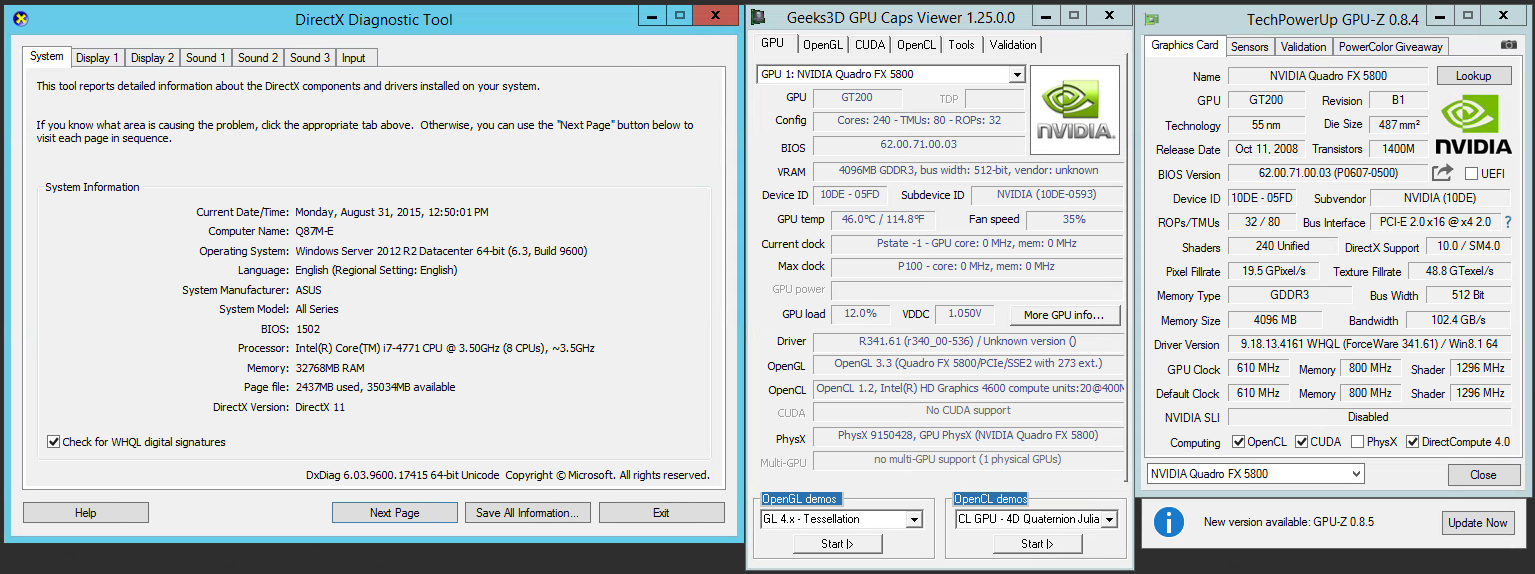Click the NVIDIA logo in GPU-Z

point(1474,125)
